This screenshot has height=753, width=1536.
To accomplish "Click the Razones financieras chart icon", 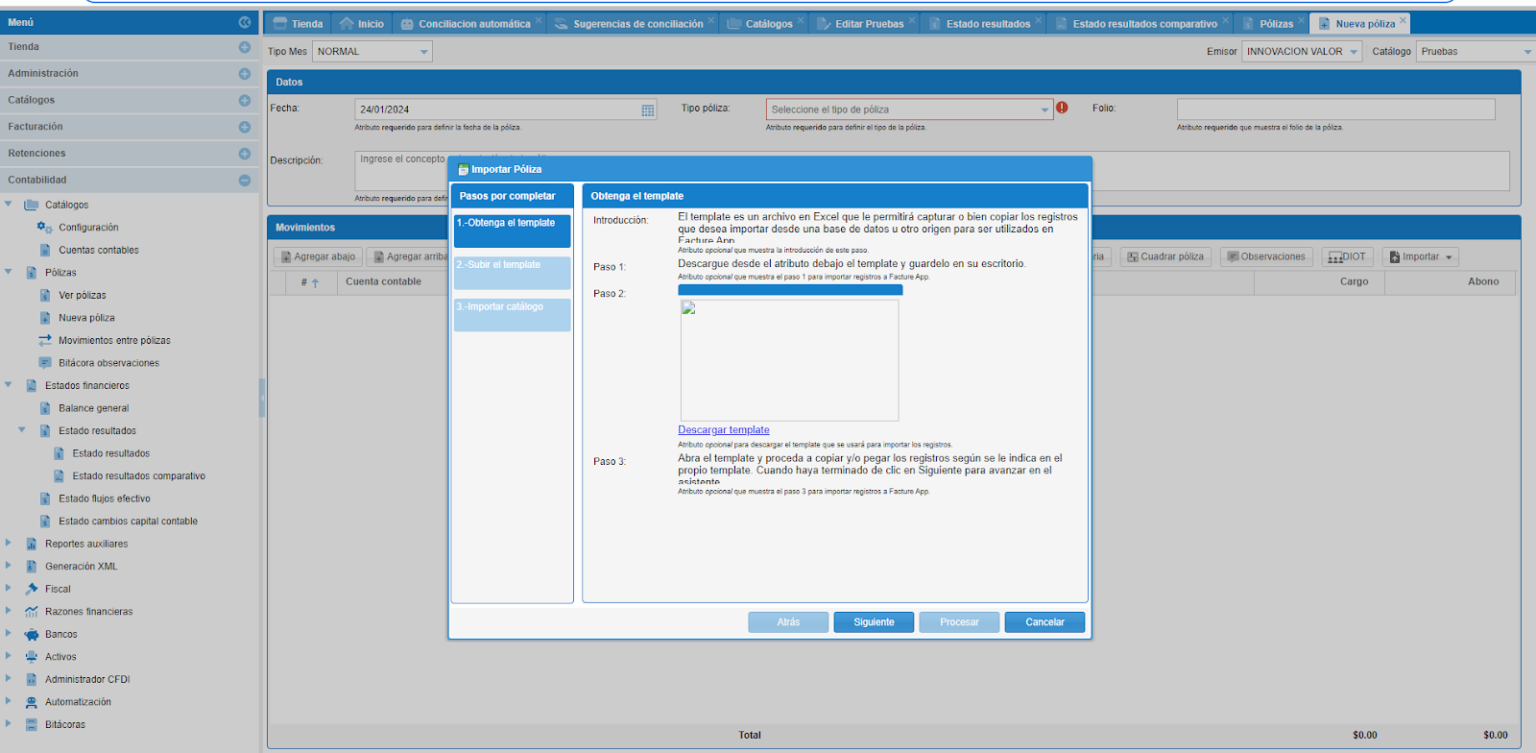I will pyautogui.click(x=31, y=611).
